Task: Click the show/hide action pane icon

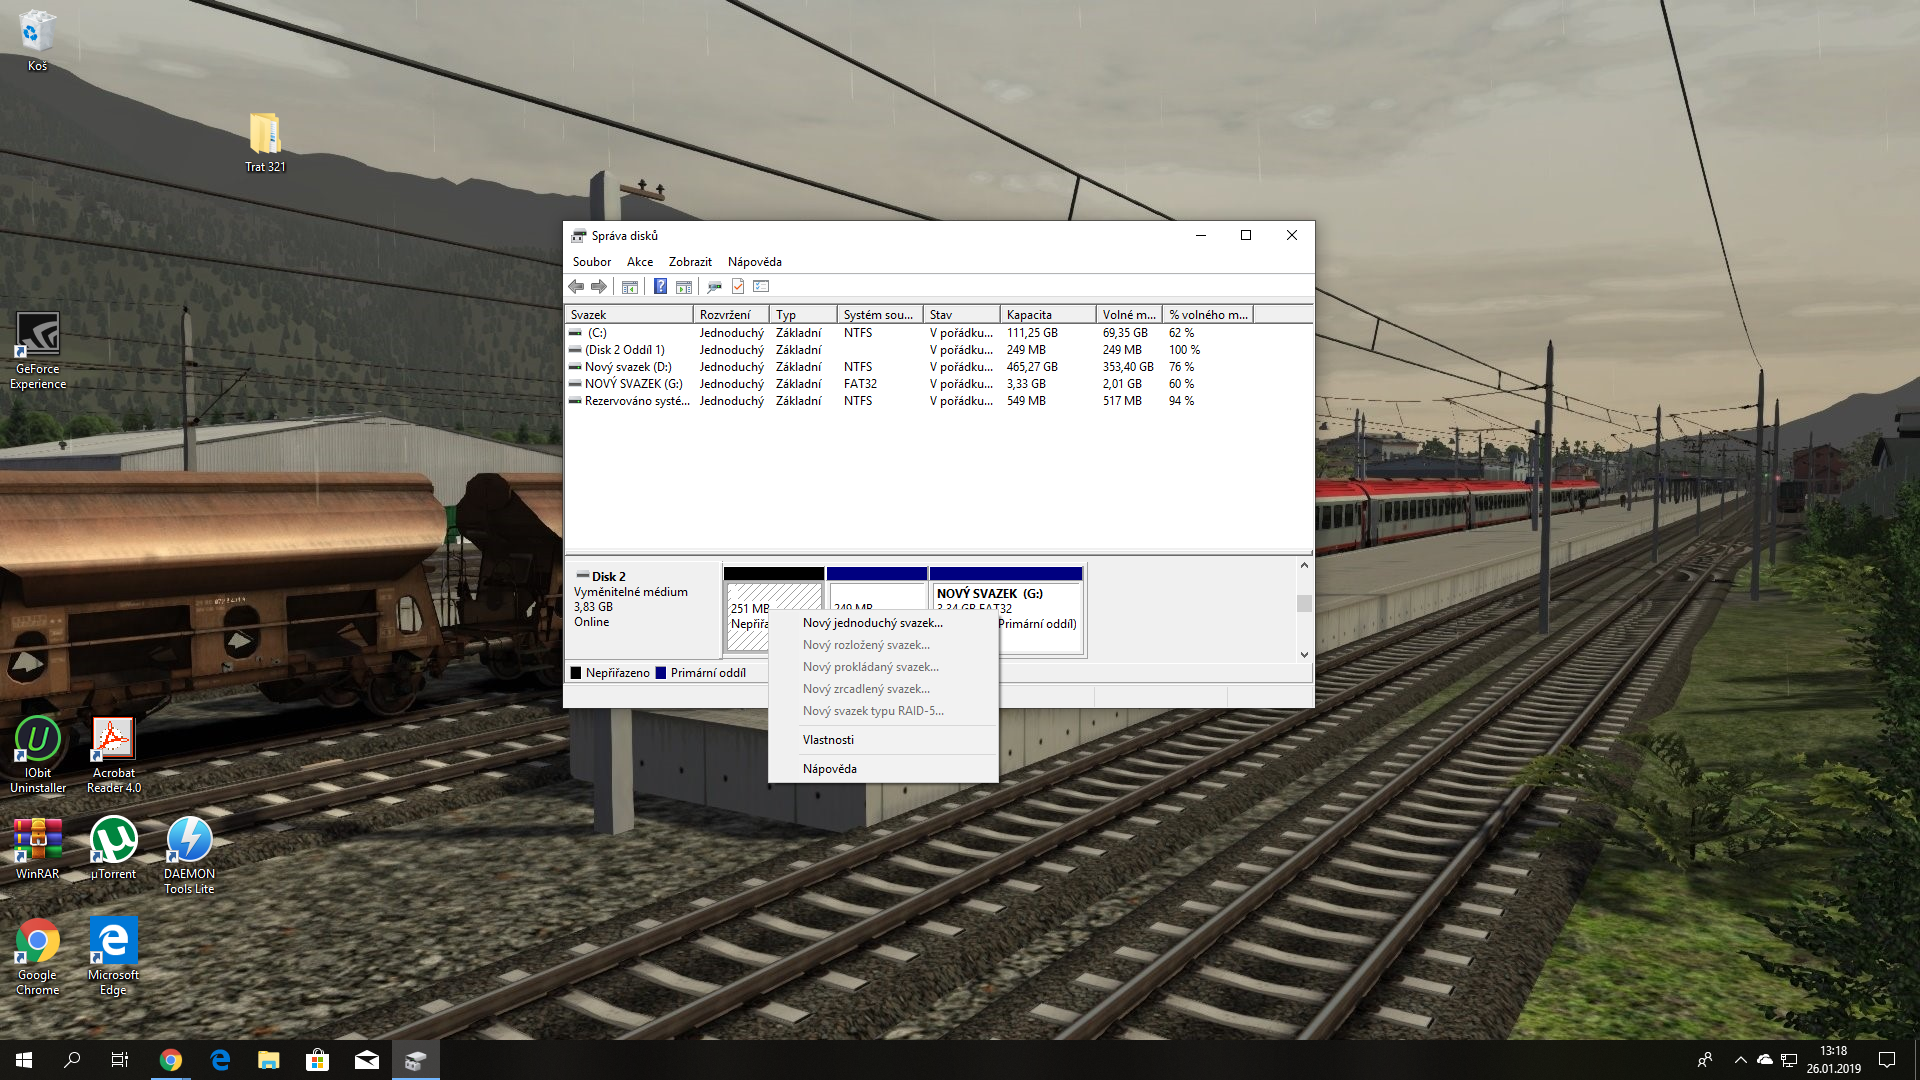Action: (684, 287)
